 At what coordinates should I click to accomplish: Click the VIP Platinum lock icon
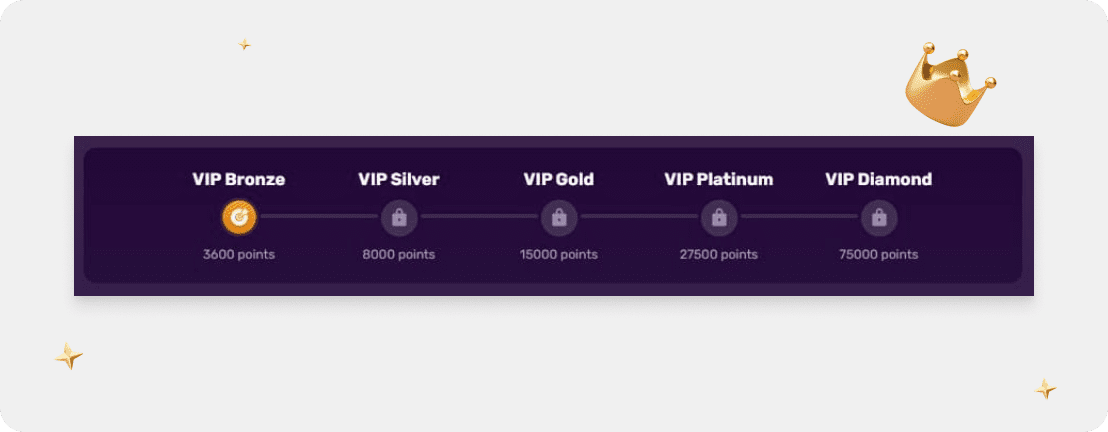(x=719, y=216)
